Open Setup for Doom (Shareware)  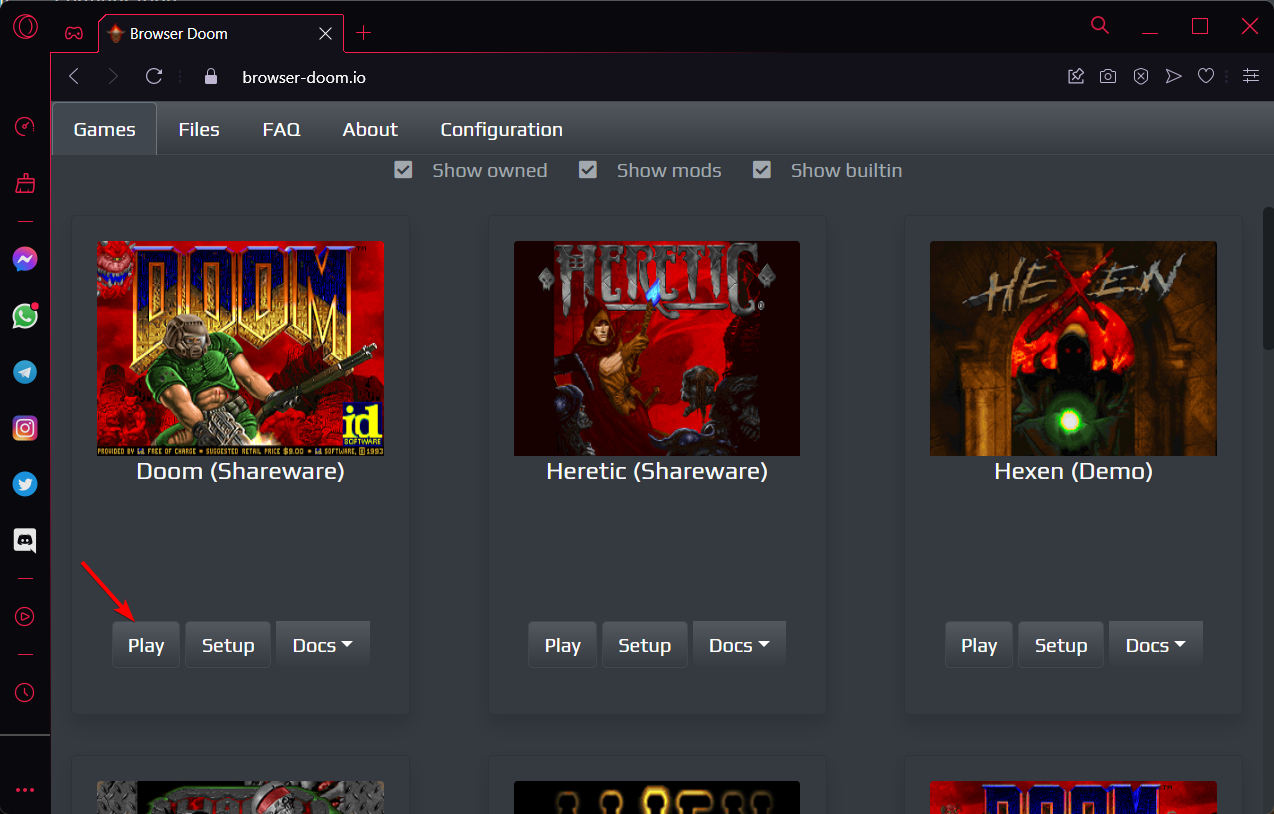228,645
